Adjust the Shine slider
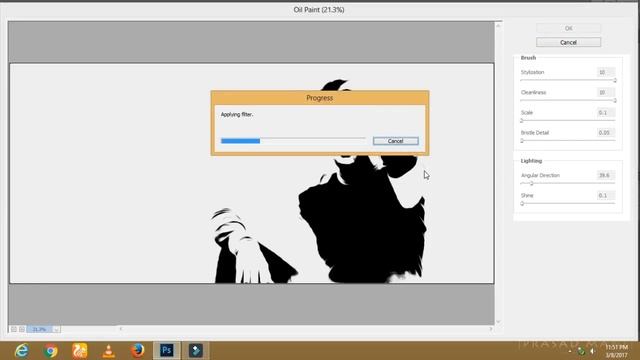 (x=568, y=203)
